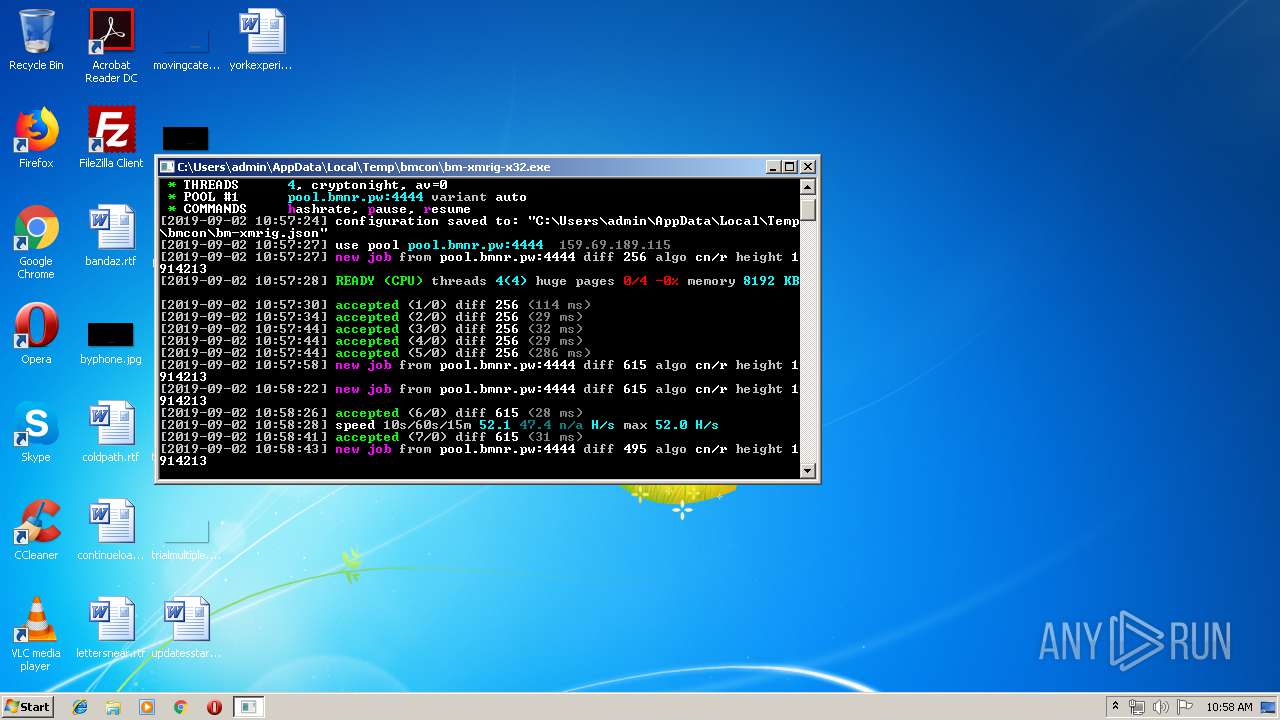Viewport: 1280px width, 720px height.
Task: Minimize the bm-xmrig console window
Action: click(773, 167)
